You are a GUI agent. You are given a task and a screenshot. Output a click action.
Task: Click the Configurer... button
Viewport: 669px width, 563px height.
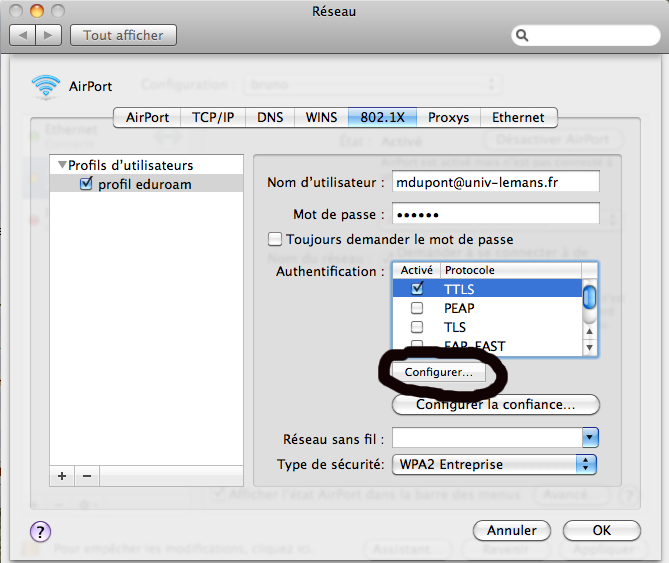[439, 372]
